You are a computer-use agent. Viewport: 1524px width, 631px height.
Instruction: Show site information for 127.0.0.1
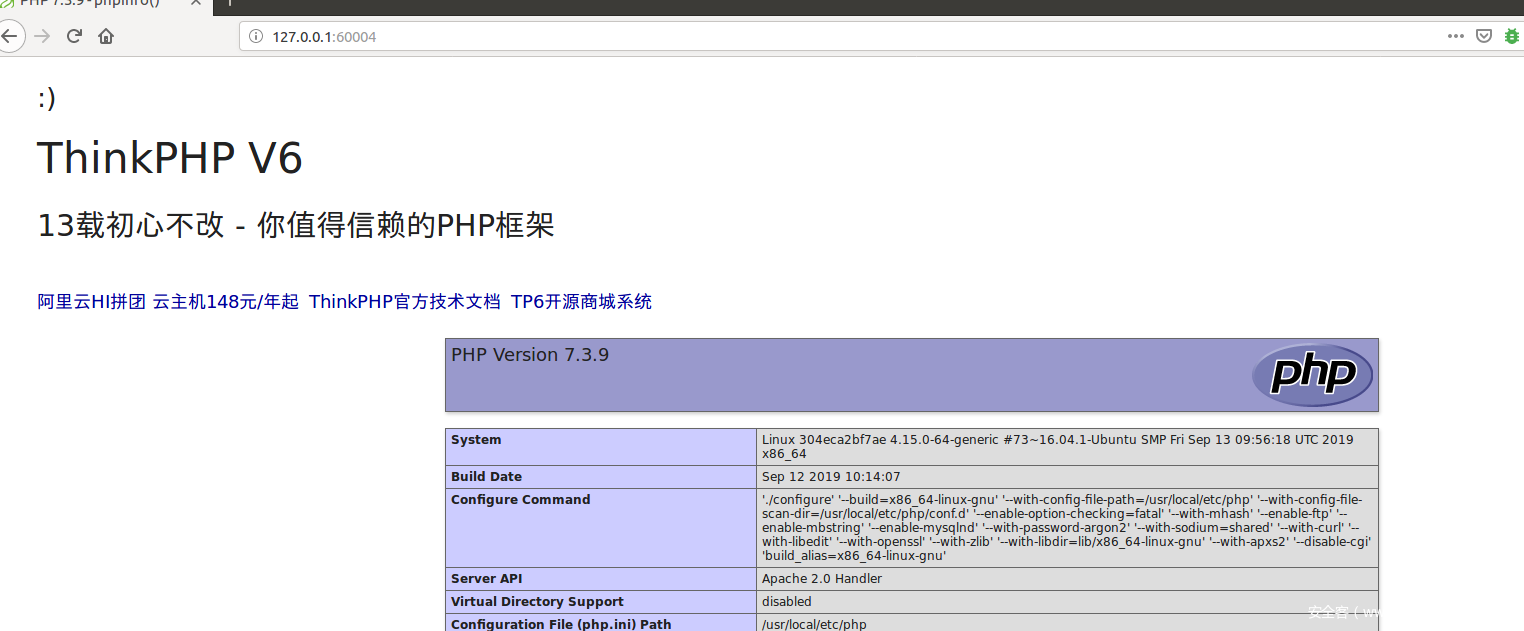[x=256, y=37]
